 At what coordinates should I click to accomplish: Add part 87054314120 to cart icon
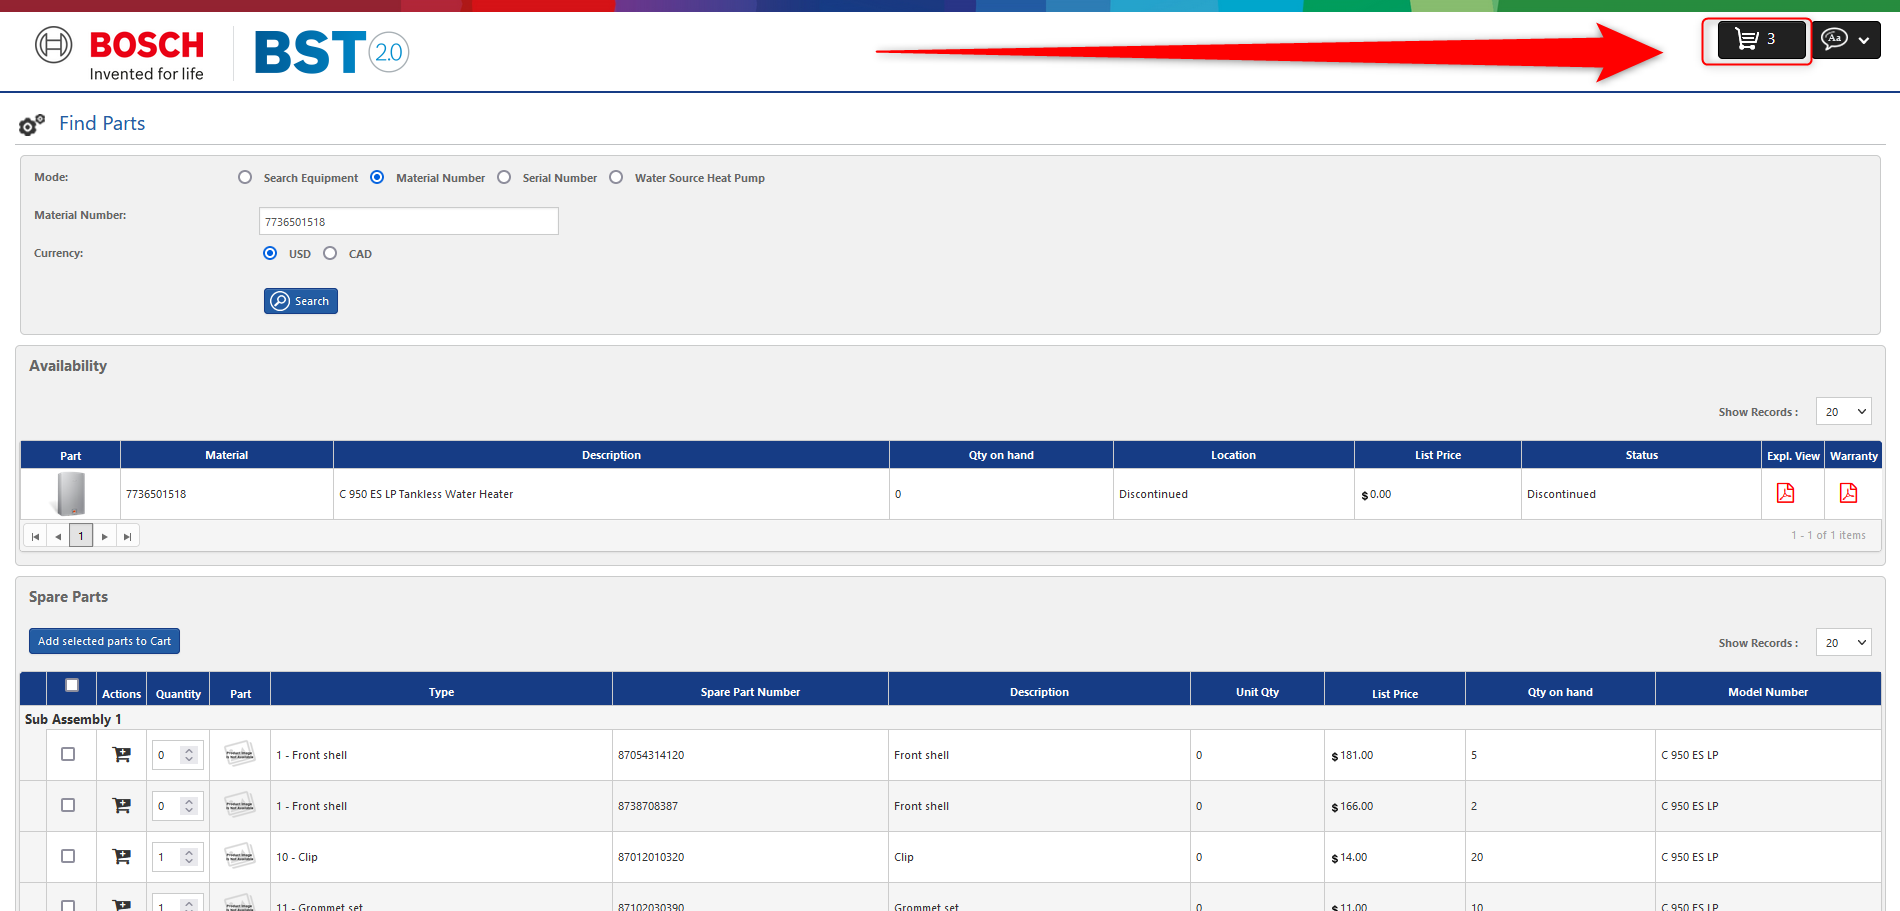tap(122, 755)
